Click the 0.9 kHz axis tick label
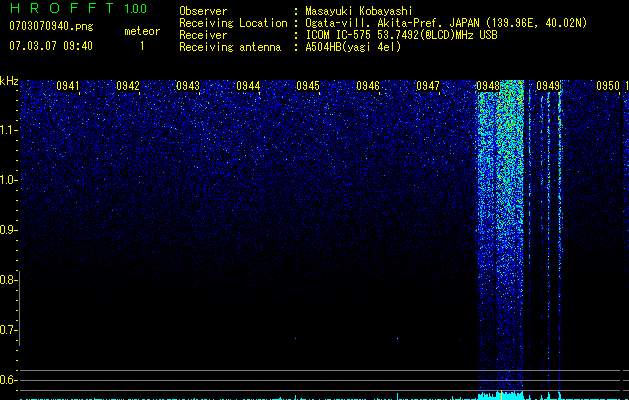629x400 pixels. (9, 230)
